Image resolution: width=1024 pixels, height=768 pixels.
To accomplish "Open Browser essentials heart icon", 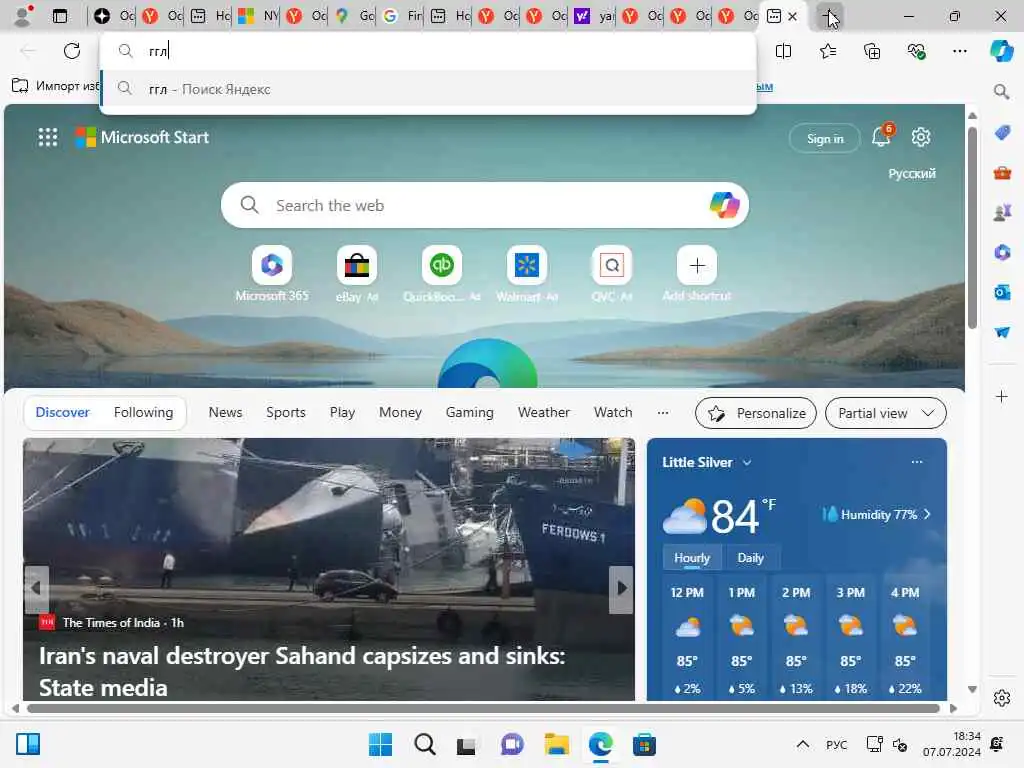I will click(916, 51).
